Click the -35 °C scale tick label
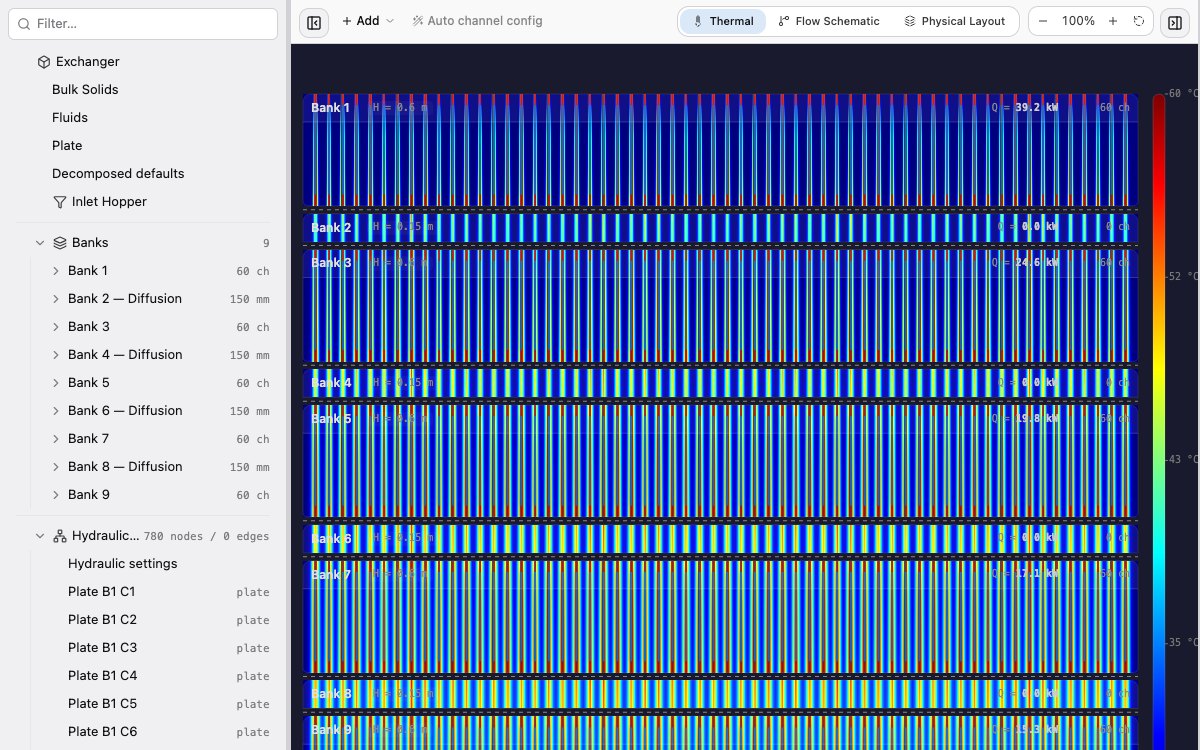This screenshot has height=750, width=1200. click(1183, 642)
